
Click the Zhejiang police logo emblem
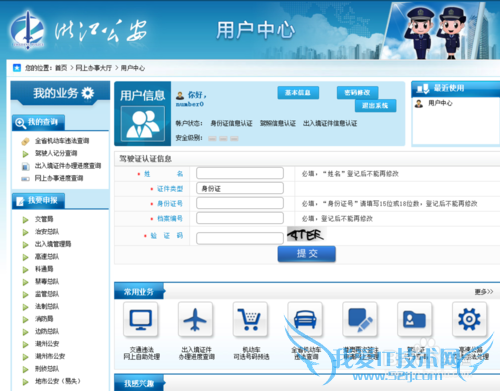[x=28, y=30]
